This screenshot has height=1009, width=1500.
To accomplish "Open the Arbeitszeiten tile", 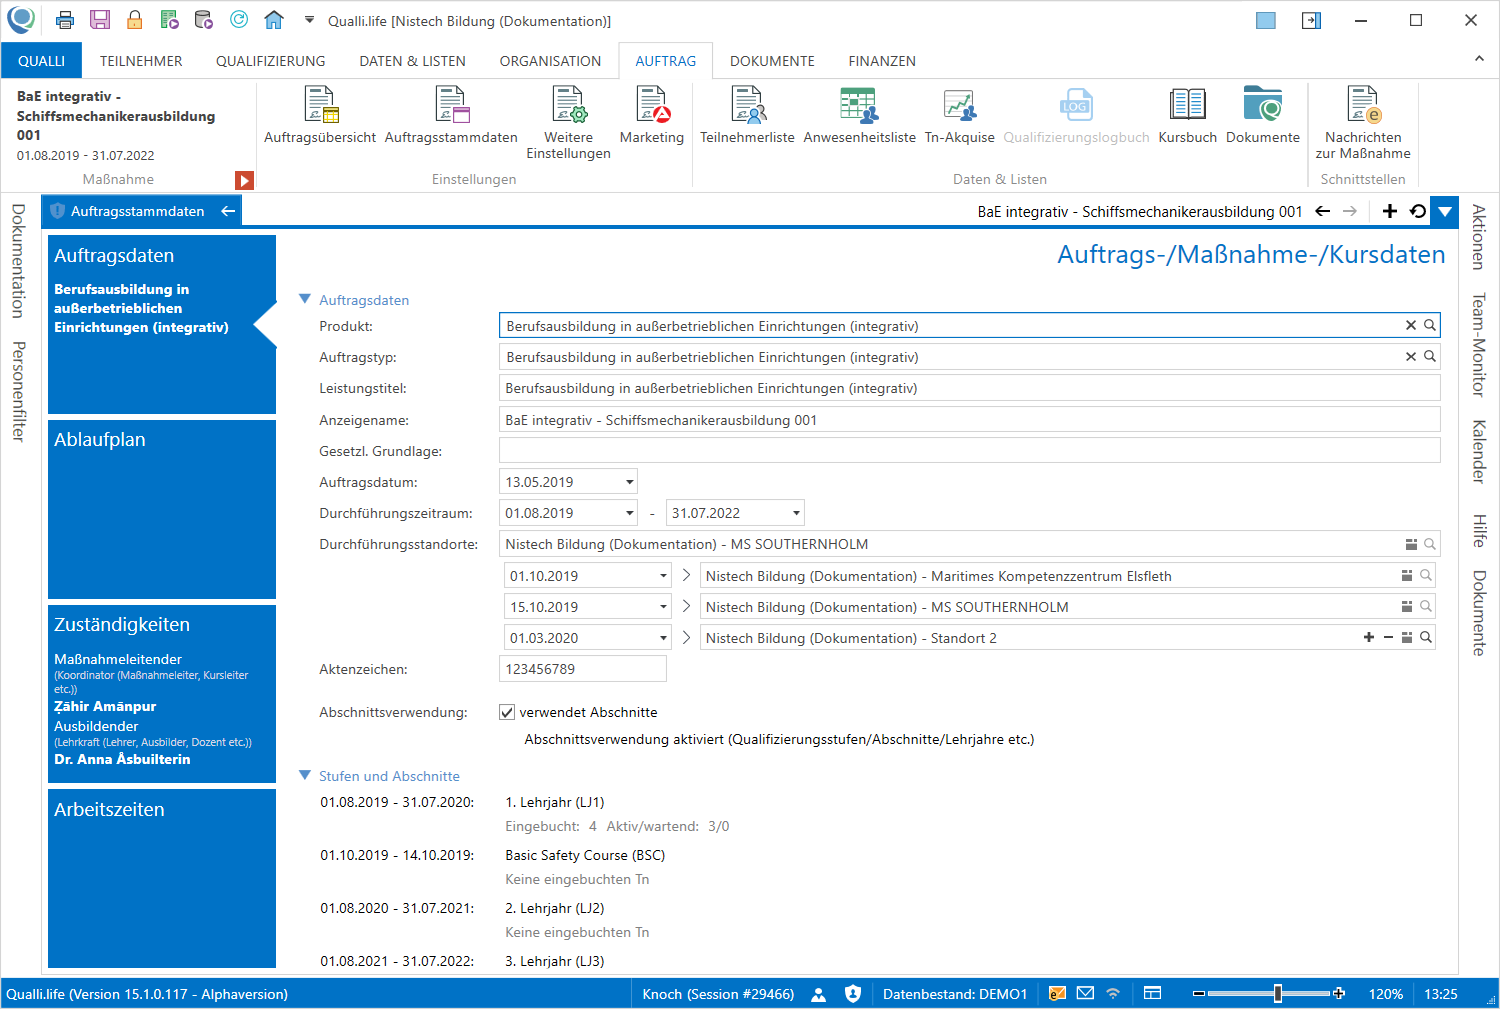I will [x=162, y=878].
